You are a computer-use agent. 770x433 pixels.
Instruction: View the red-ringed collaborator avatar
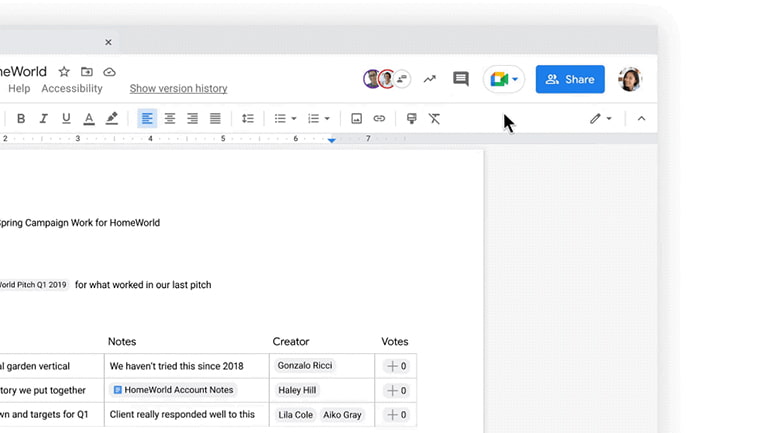387,79
